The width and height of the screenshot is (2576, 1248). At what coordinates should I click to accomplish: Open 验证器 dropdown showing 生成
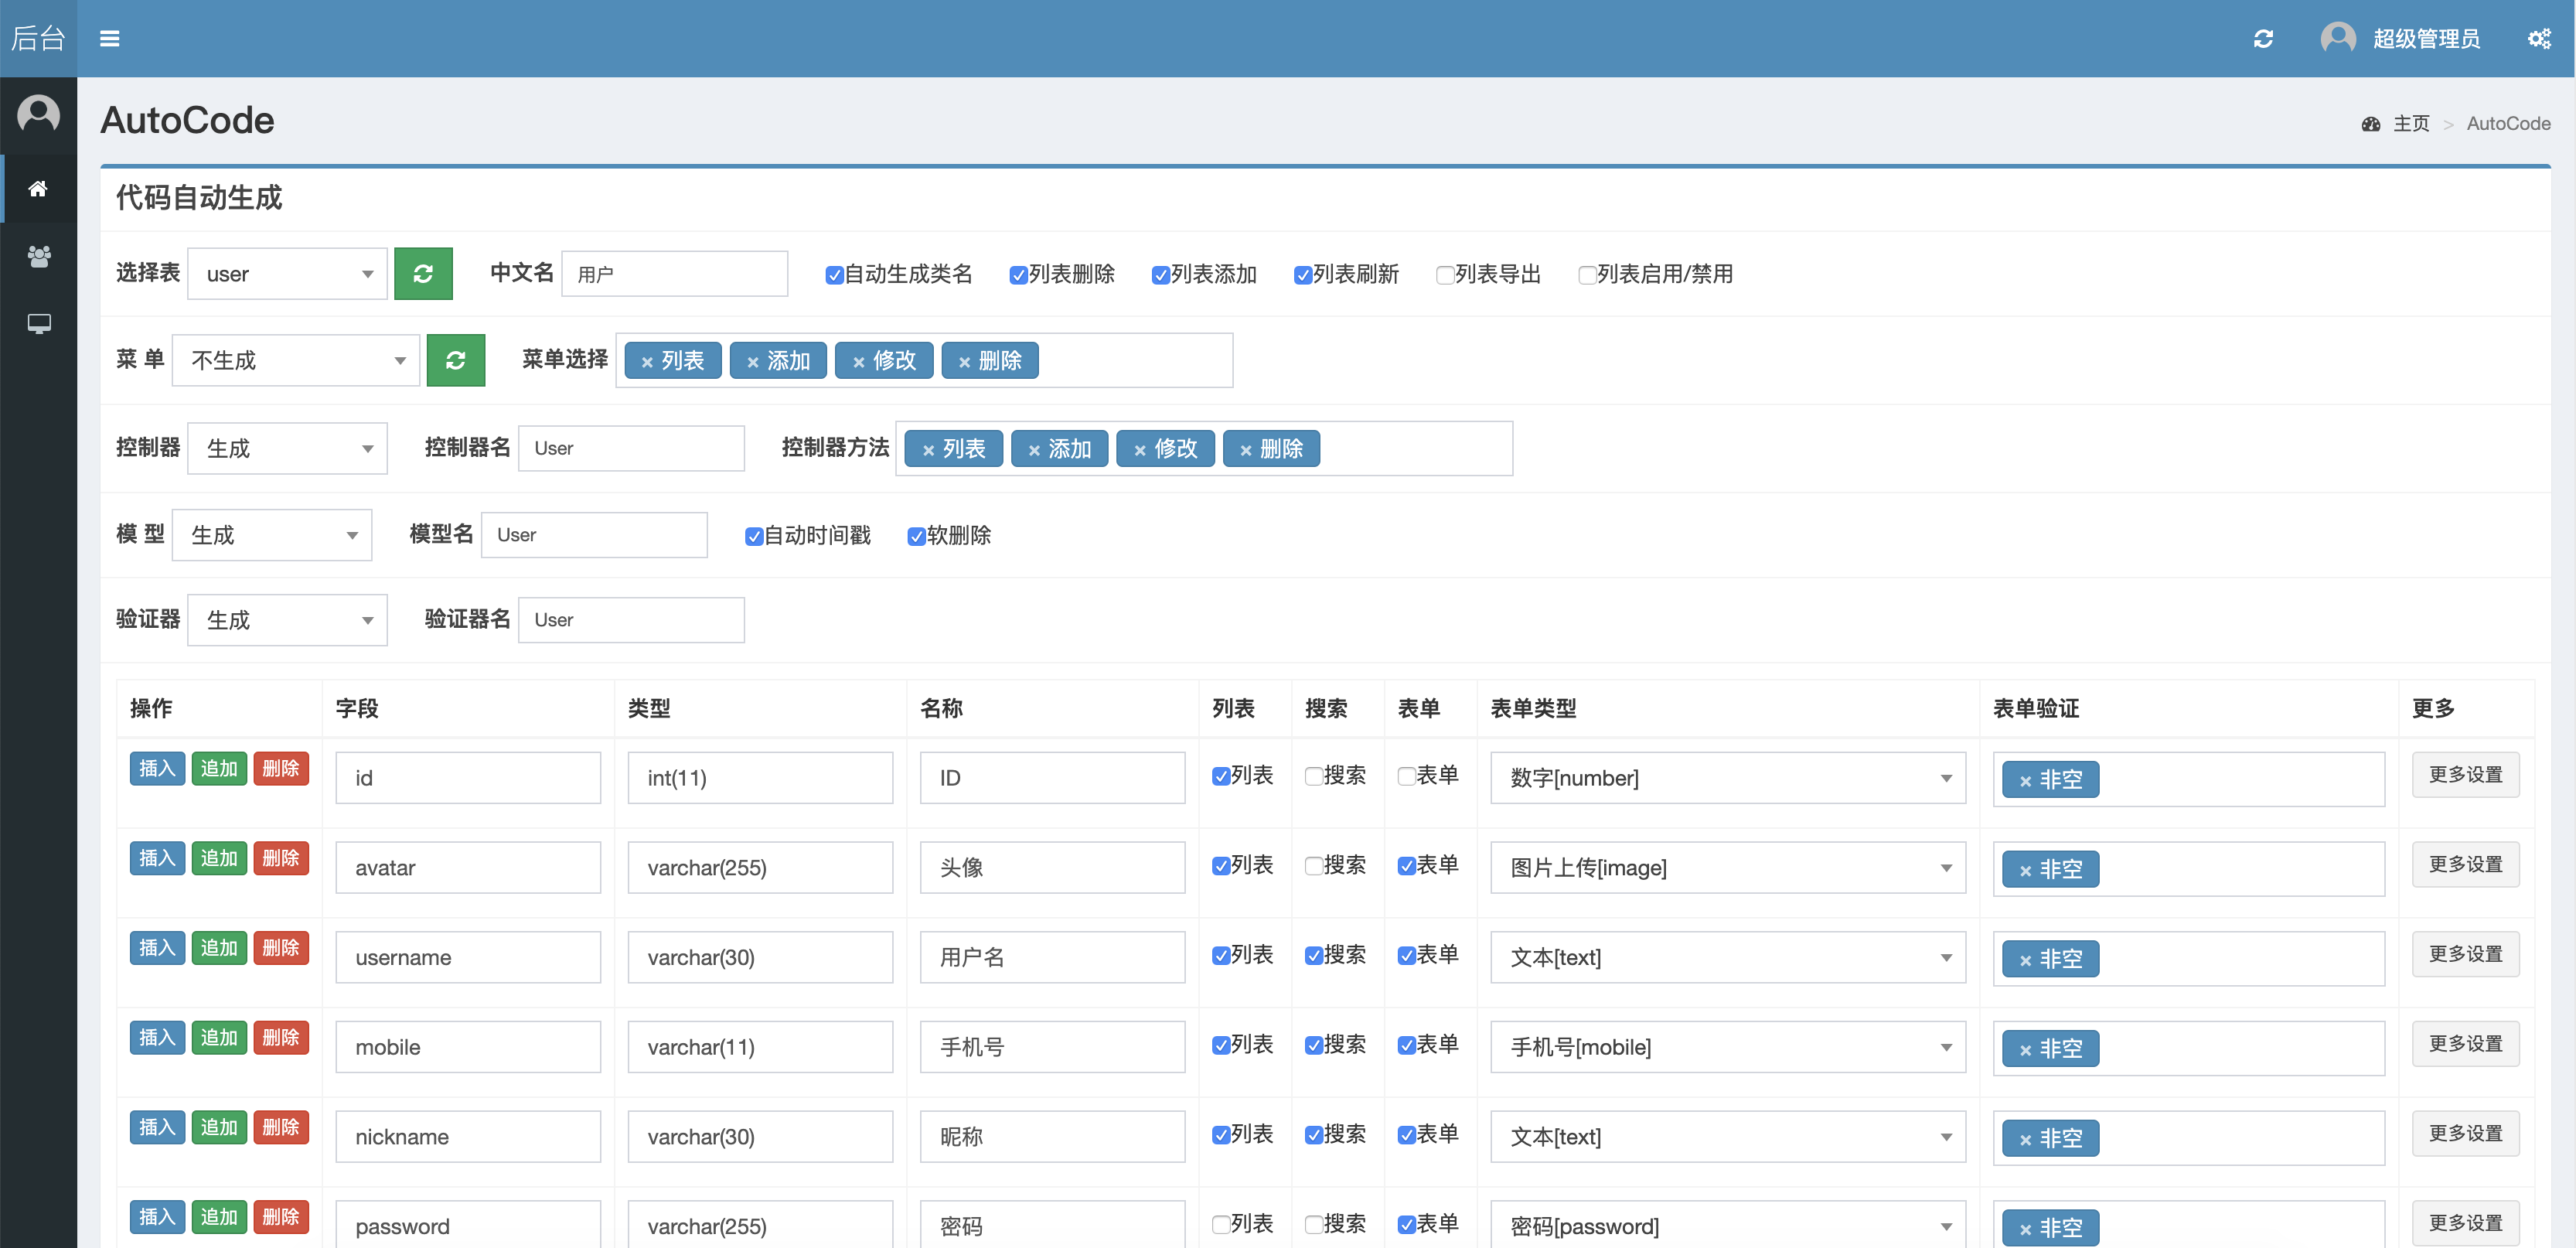[287, 620]
